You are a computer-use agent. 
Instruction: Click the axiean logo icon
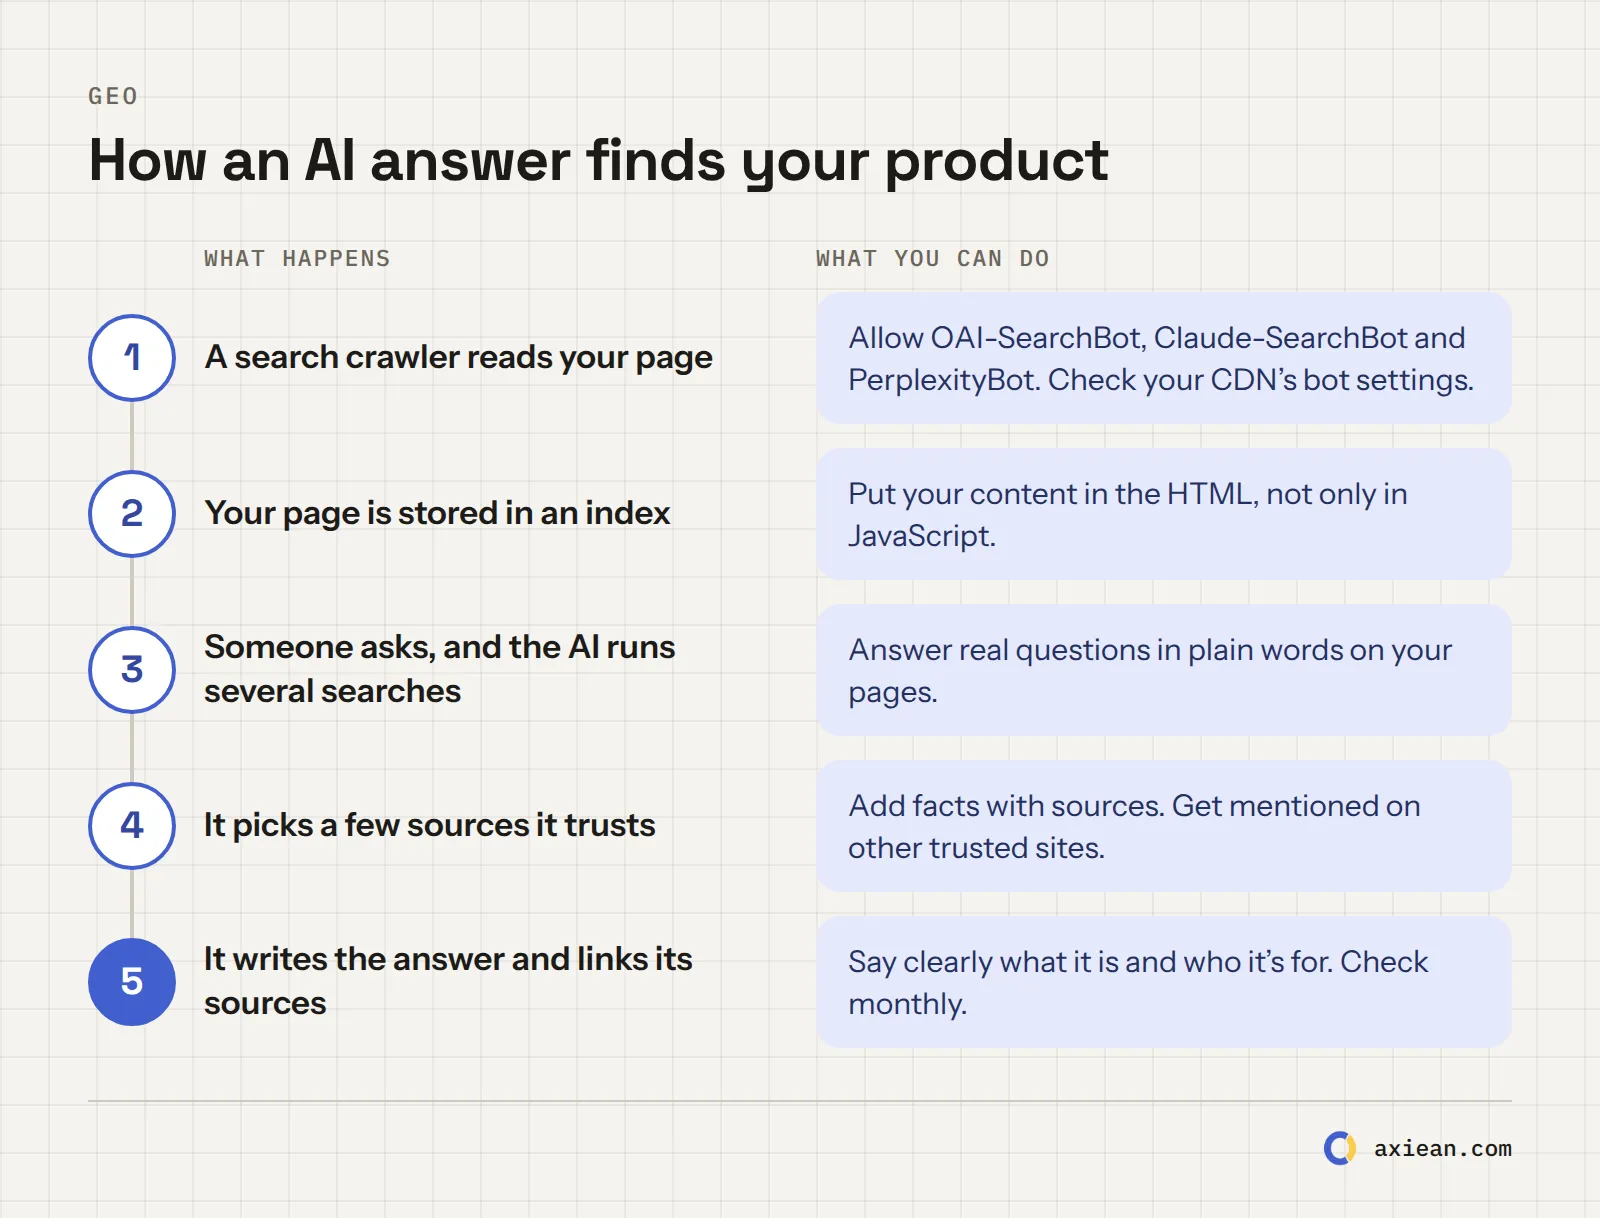[1340, 1148]
